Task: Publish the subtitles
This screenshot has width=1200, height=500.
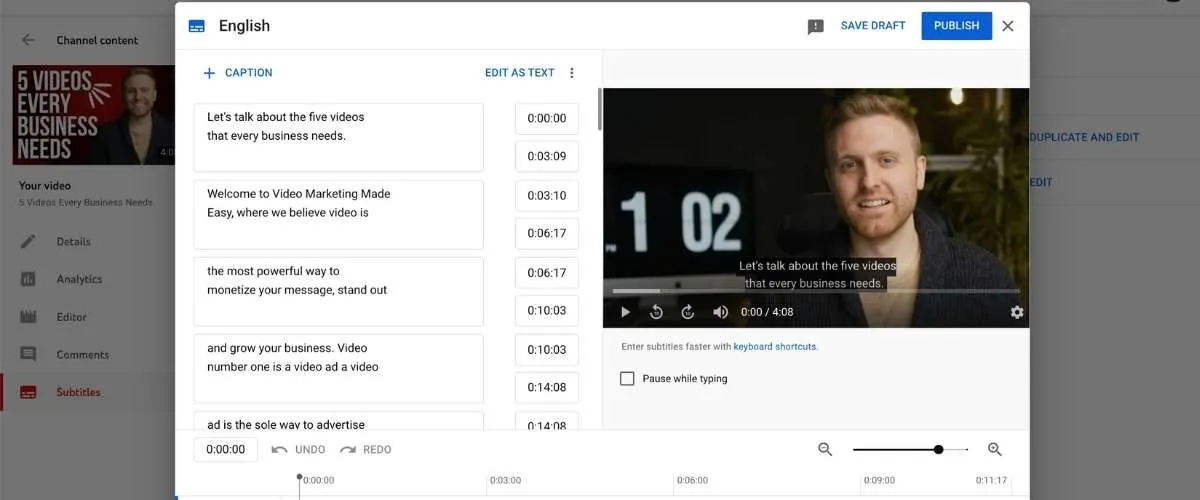Action: (957, 26)
